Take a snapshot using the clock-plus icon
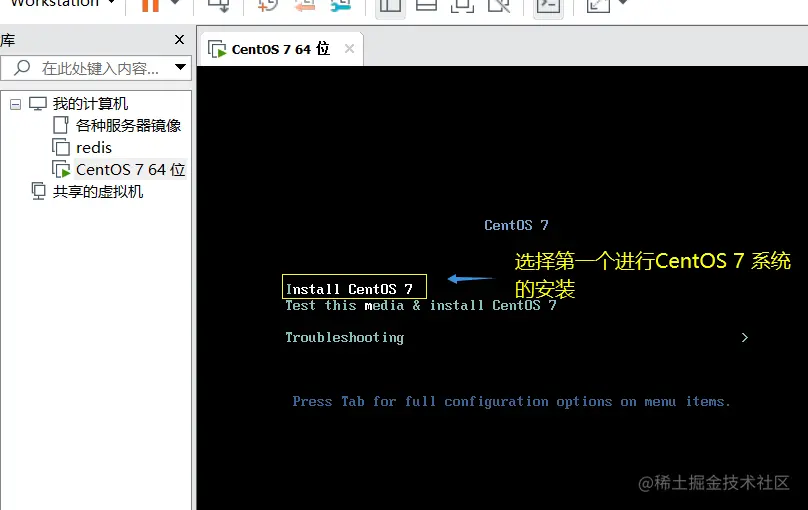Viewport: 808px width, 510px height. pyautogui.click(x=267, y=5)
